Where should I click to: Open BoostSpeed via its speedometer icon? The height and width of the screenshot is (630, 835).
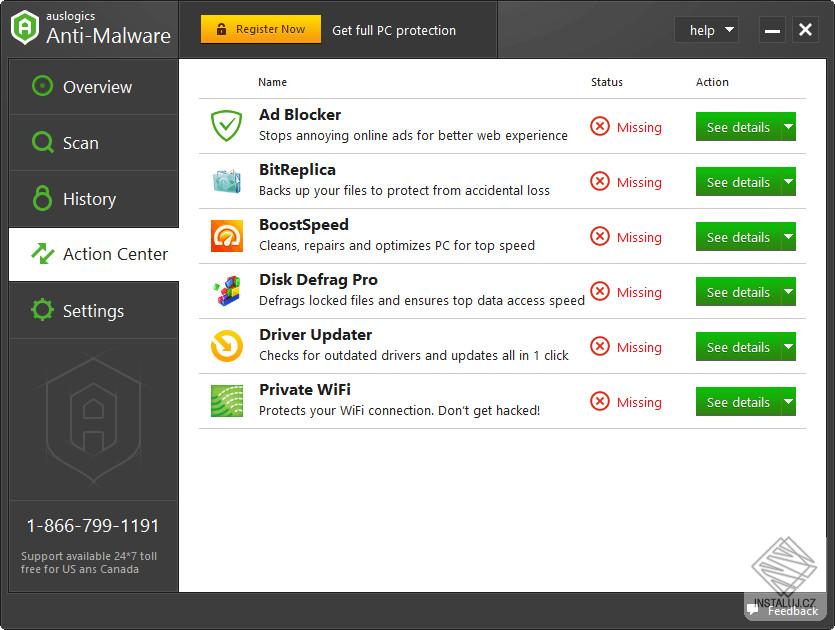coord(226,235)
